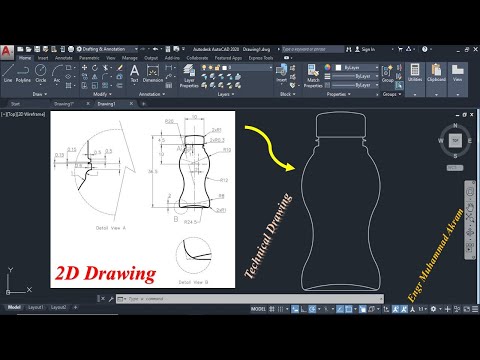Click the Offset tool icon
The image size is (480, 360).
pos(120,86)
